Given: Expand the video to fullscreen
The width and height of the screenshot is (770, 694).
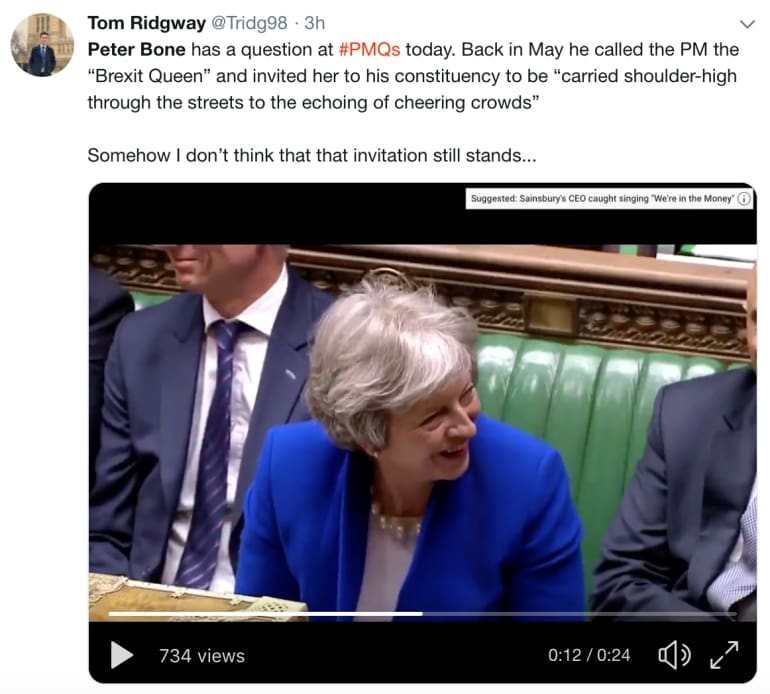Looking at the screenshot, I should (724, 655).
